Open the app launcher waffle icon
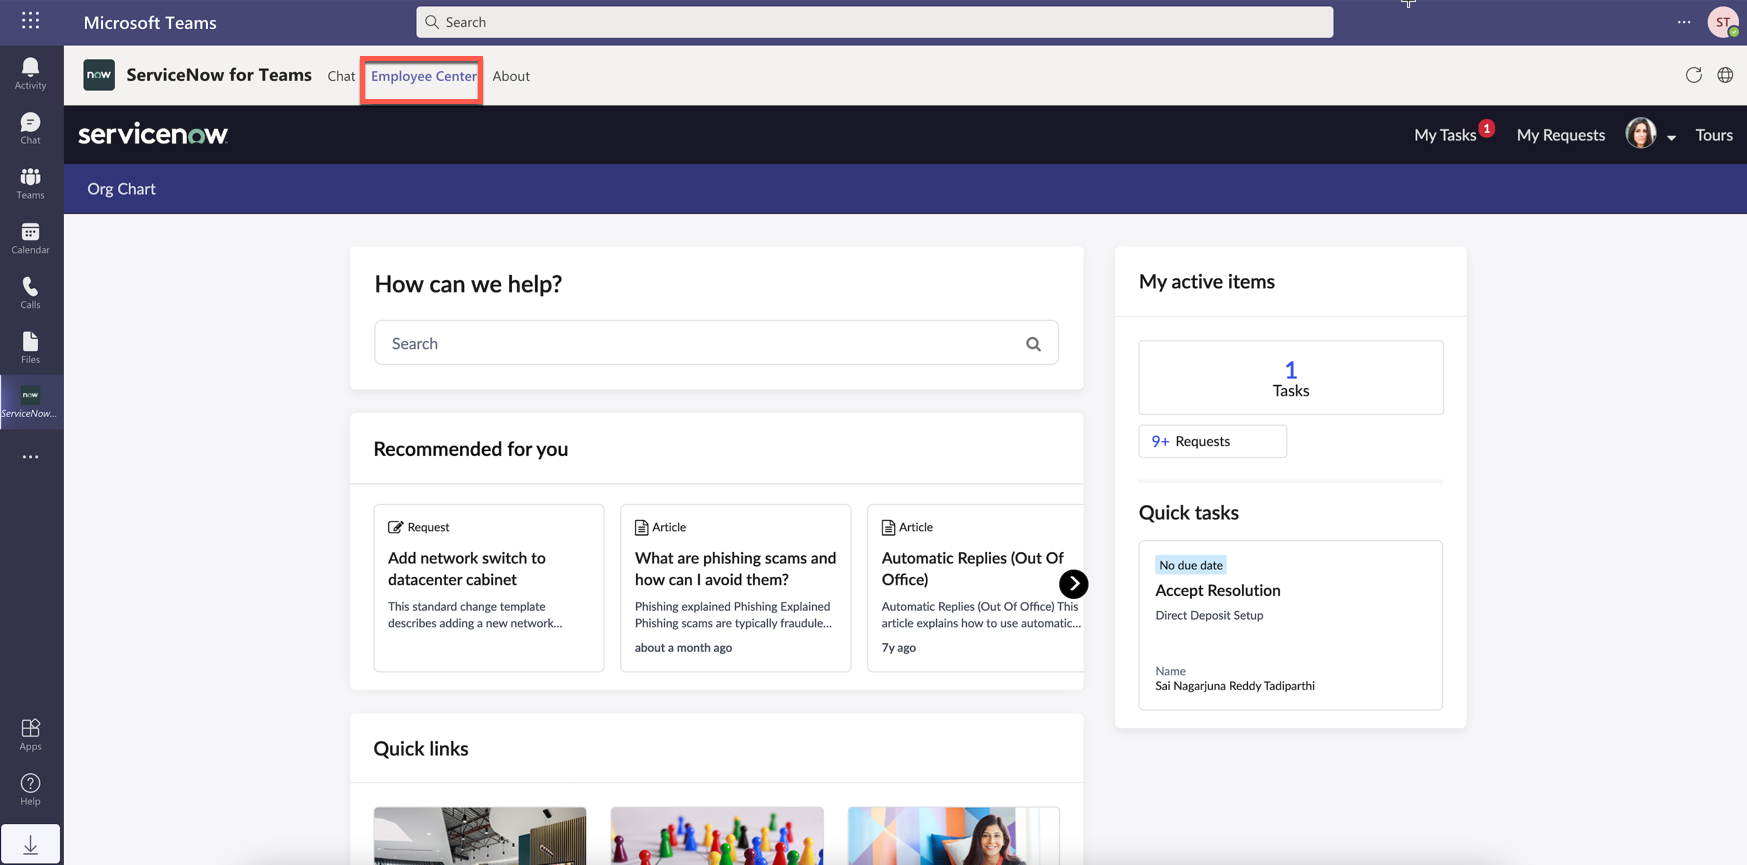Image resolution: width=1747 pixels, height=865 pixels. point(30,21)
